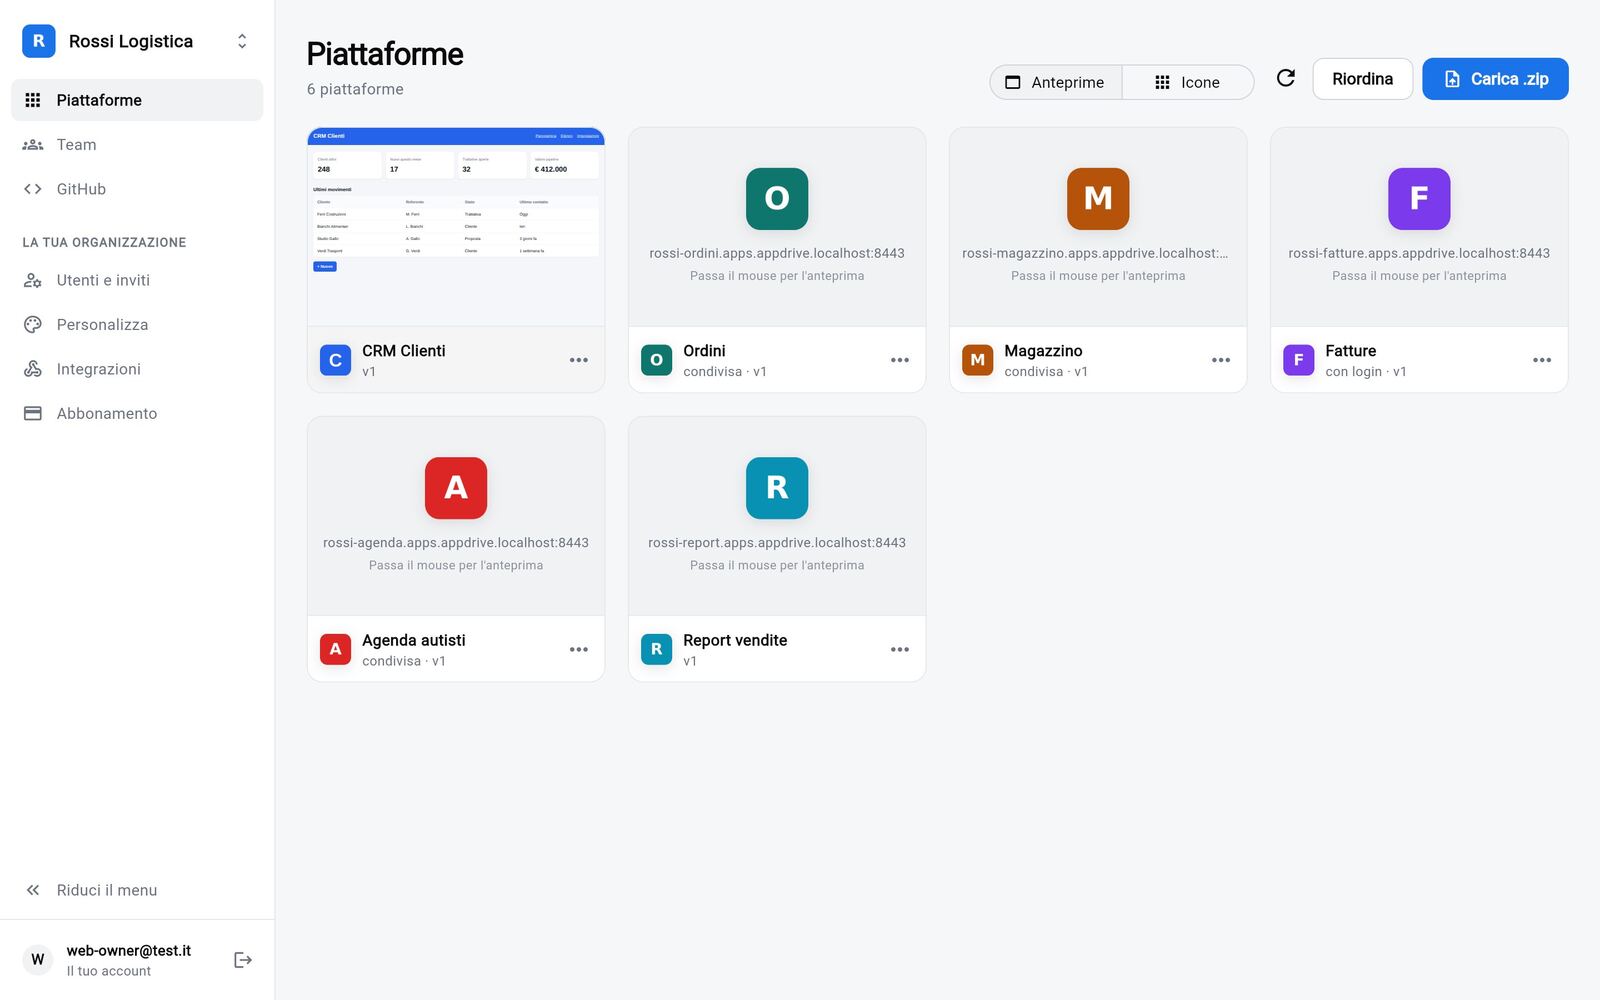This screenshot has width=1600, height=1000.
Task: Open the three-dot menu for Agenda autisti
Action: click(x=579, y=649)
